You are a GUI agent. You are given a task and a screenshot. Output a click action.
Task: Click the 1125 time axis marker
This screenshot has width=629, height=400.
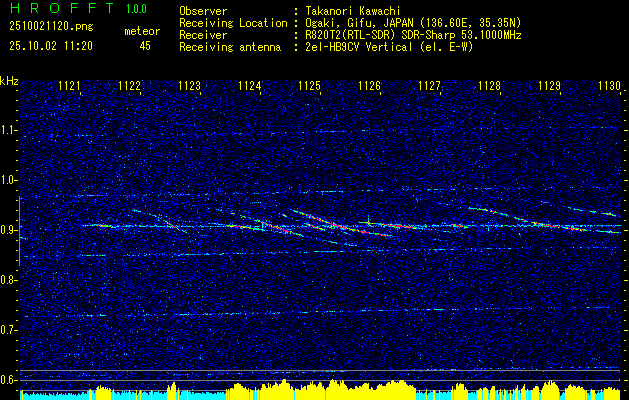pyautogui.click(x=309, y=85)
